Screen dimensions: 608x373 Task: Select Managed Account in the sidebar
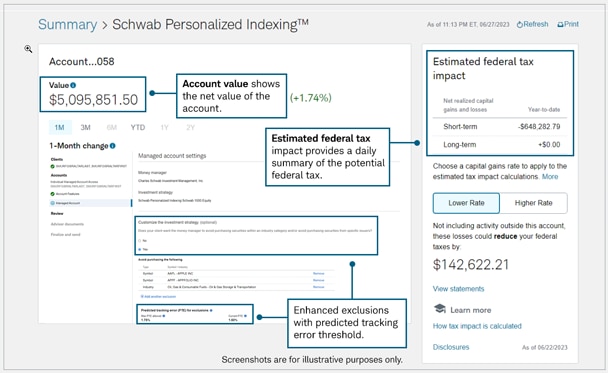[x=90, y=203]
